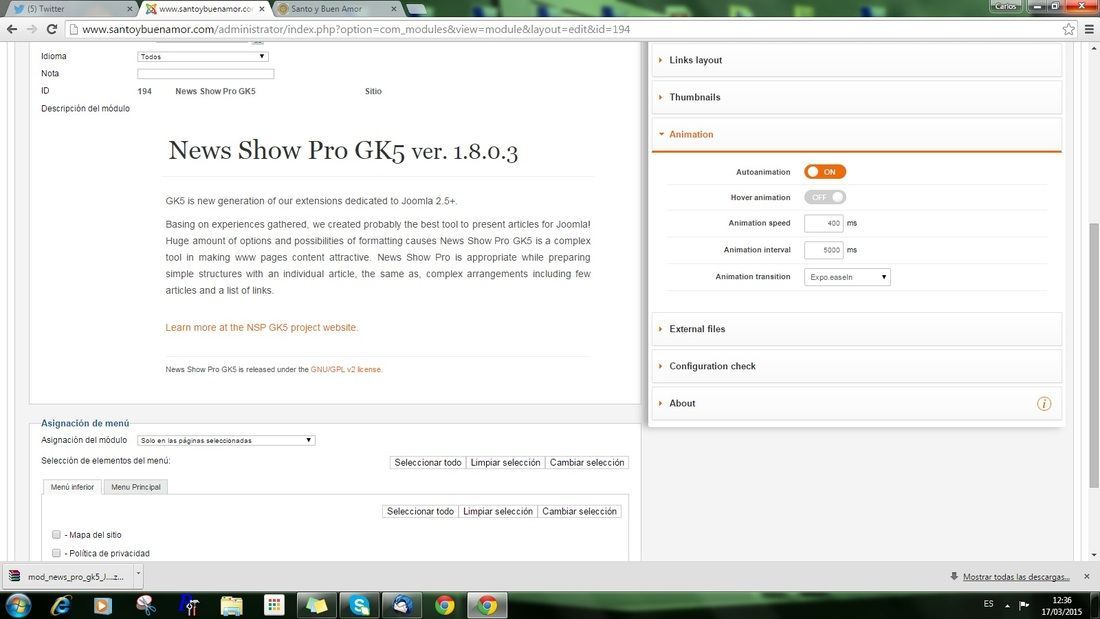The width and height of the screenshot is (1100, 619).
Task: Open the Snipping Tool taskbar icon
Action: tap(146, 605)
